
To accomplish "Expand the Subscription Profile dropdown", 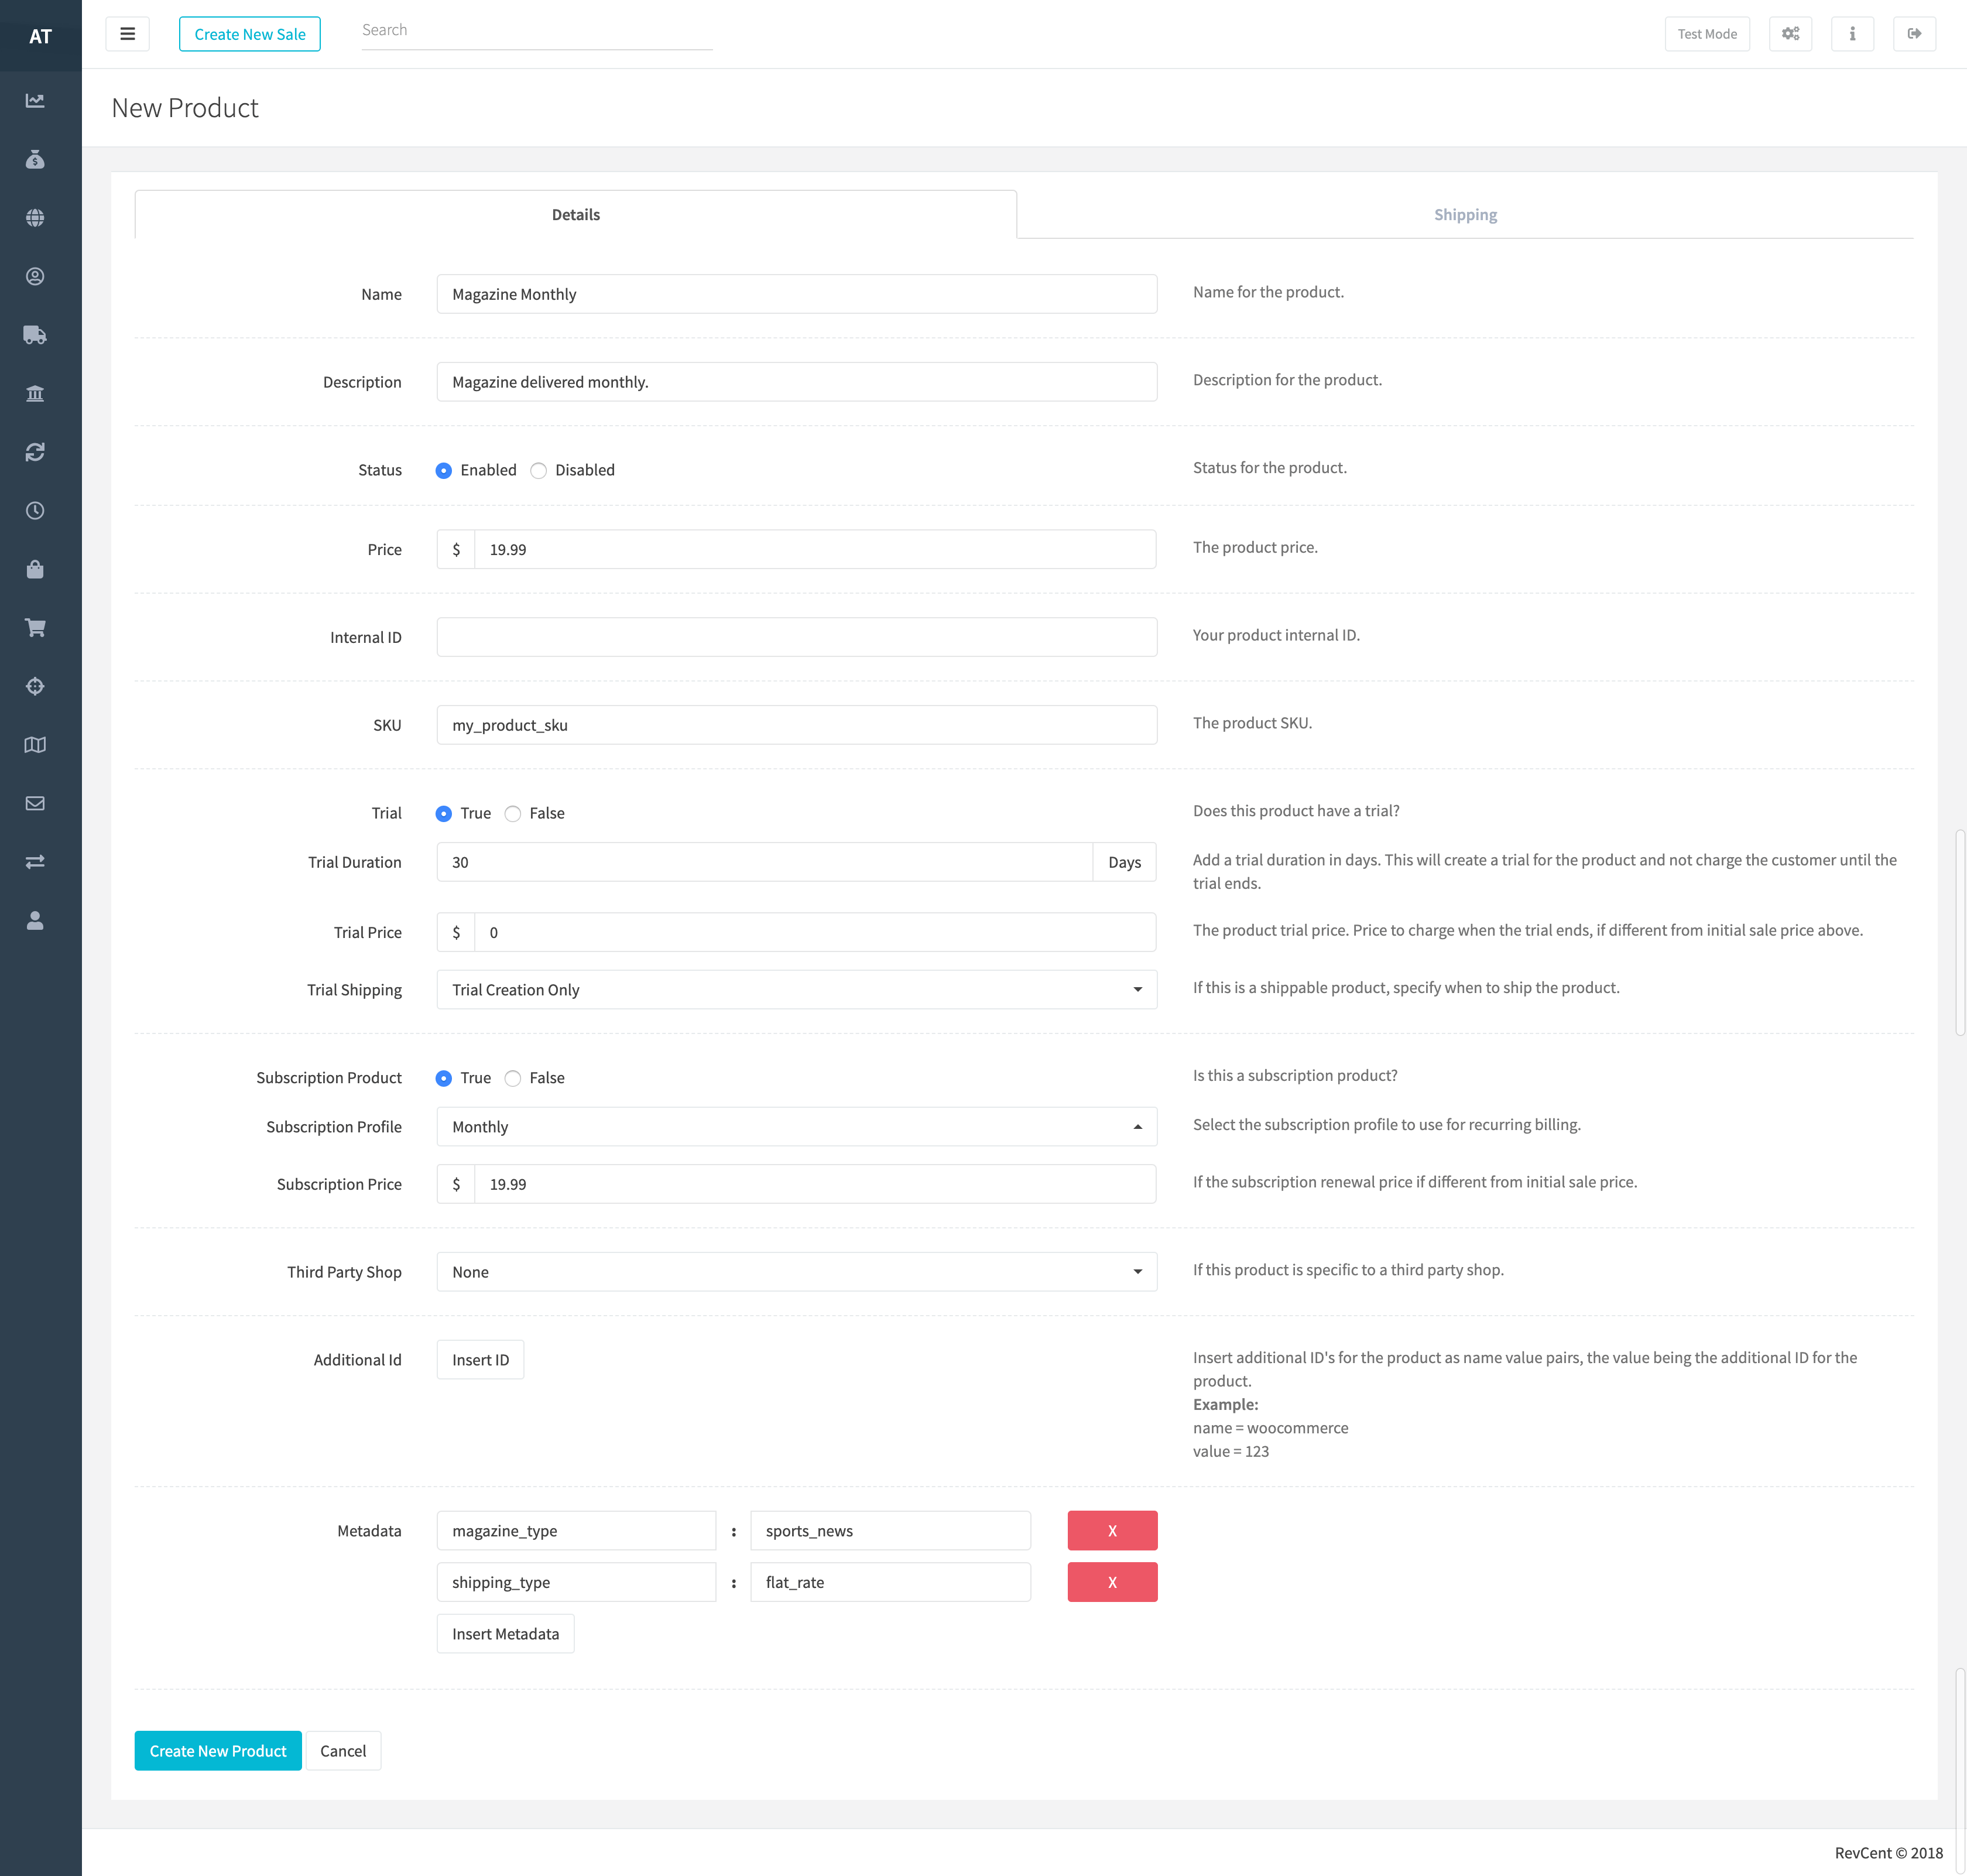I will pos(796,1127).
